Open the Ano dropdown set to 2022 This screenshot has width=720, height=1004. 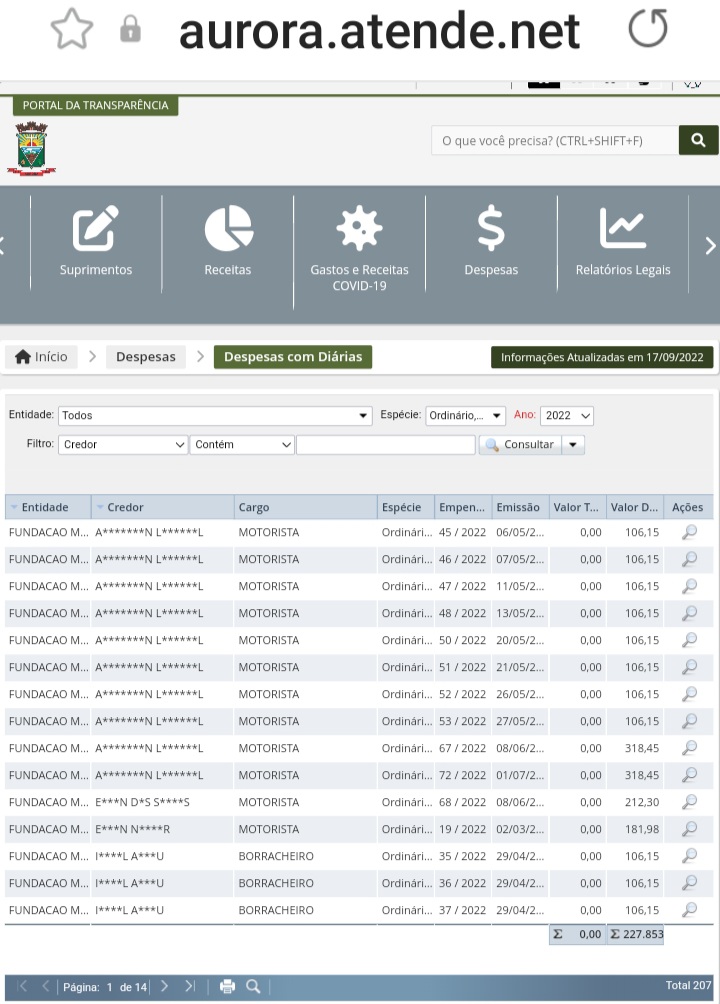[x=567, y=416]
